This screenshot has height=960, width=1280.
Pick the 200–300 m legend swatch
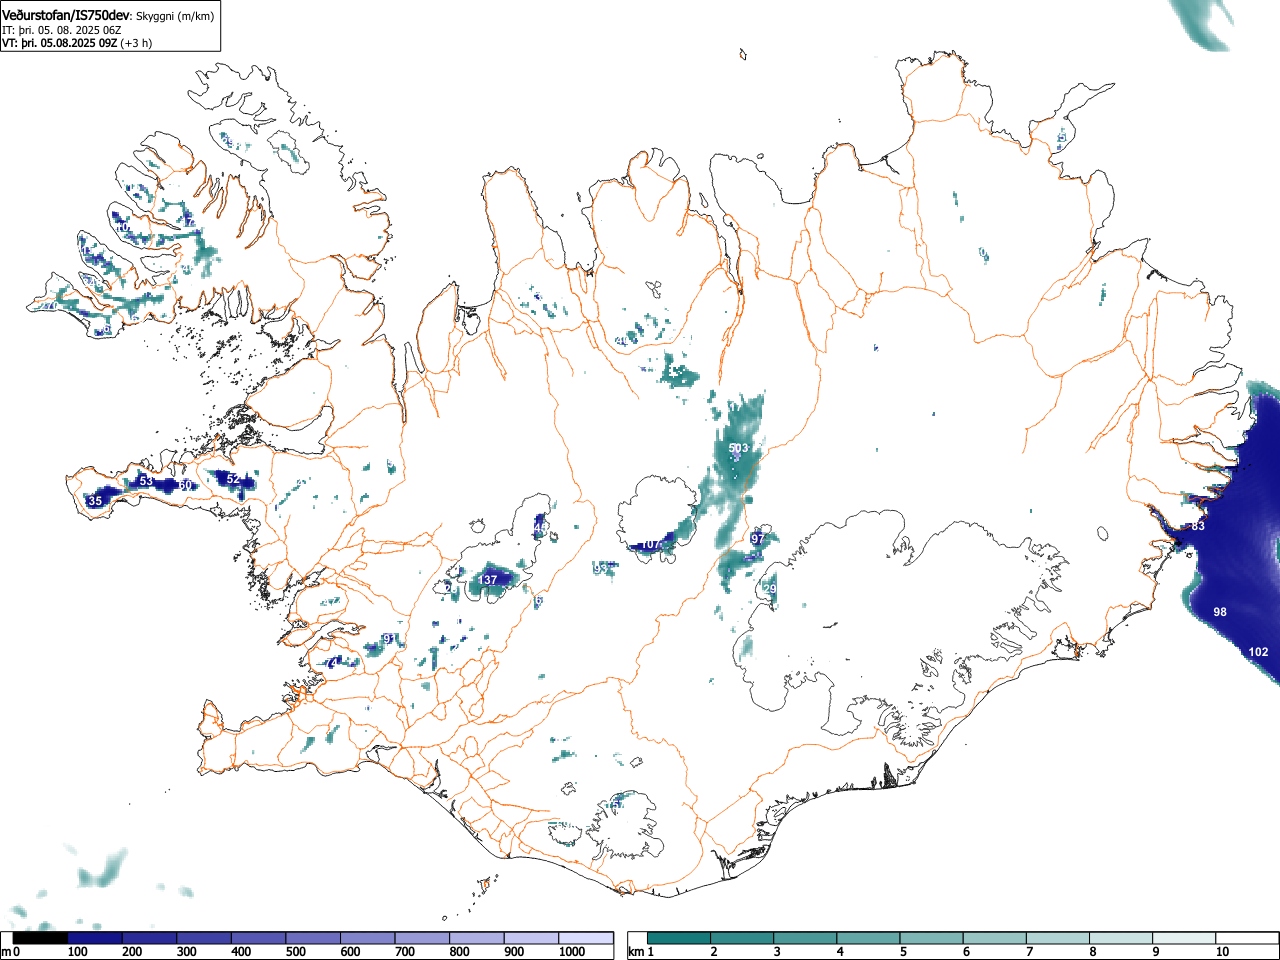150,938
